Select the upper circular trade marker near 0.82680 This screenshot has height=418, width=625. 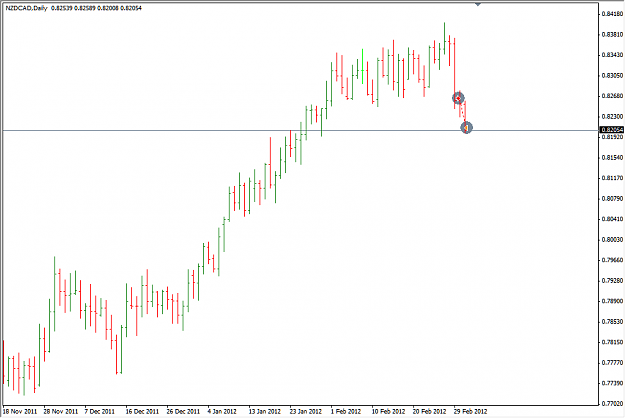click(459, 98)
